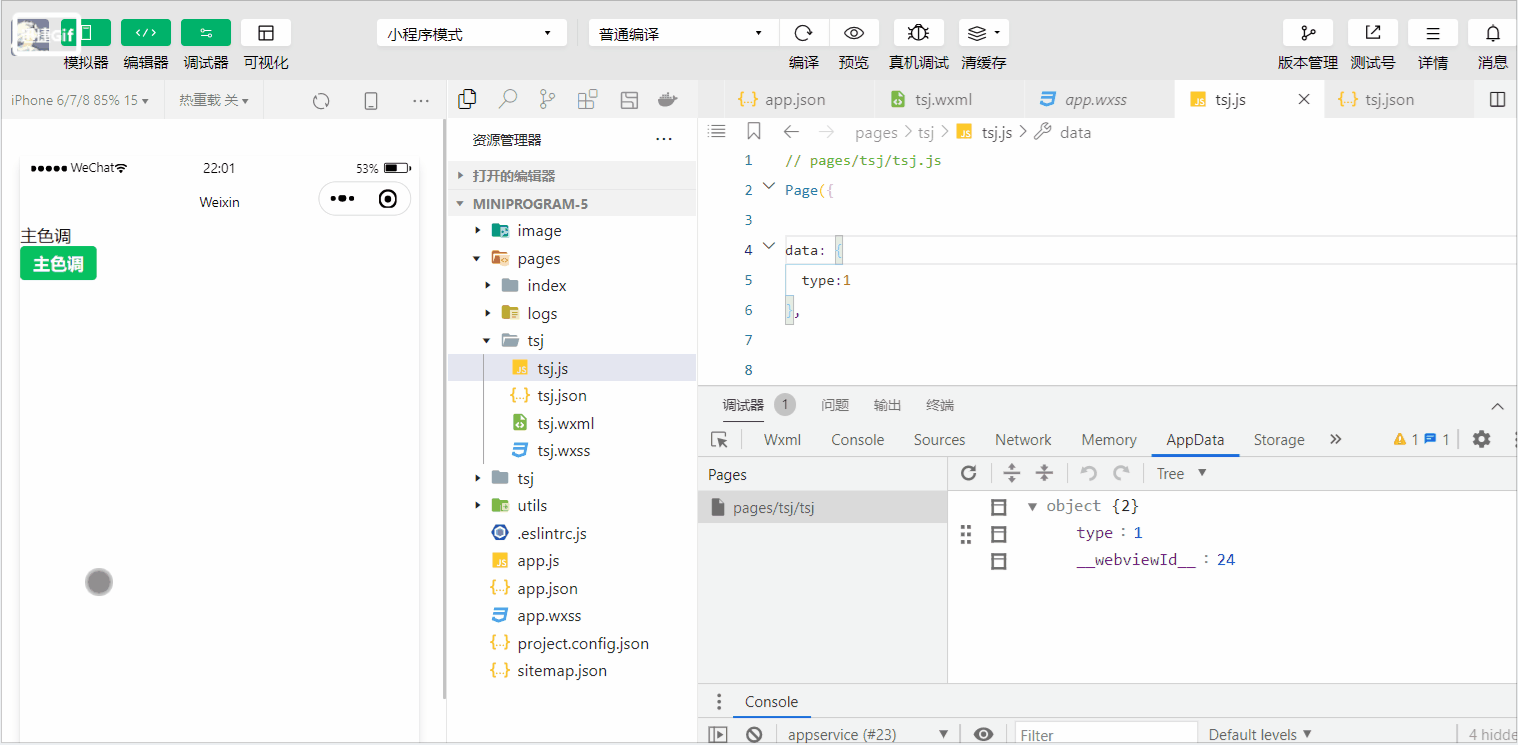
Task: Open tsj.json in the file tree
Action: coord(572,395)
